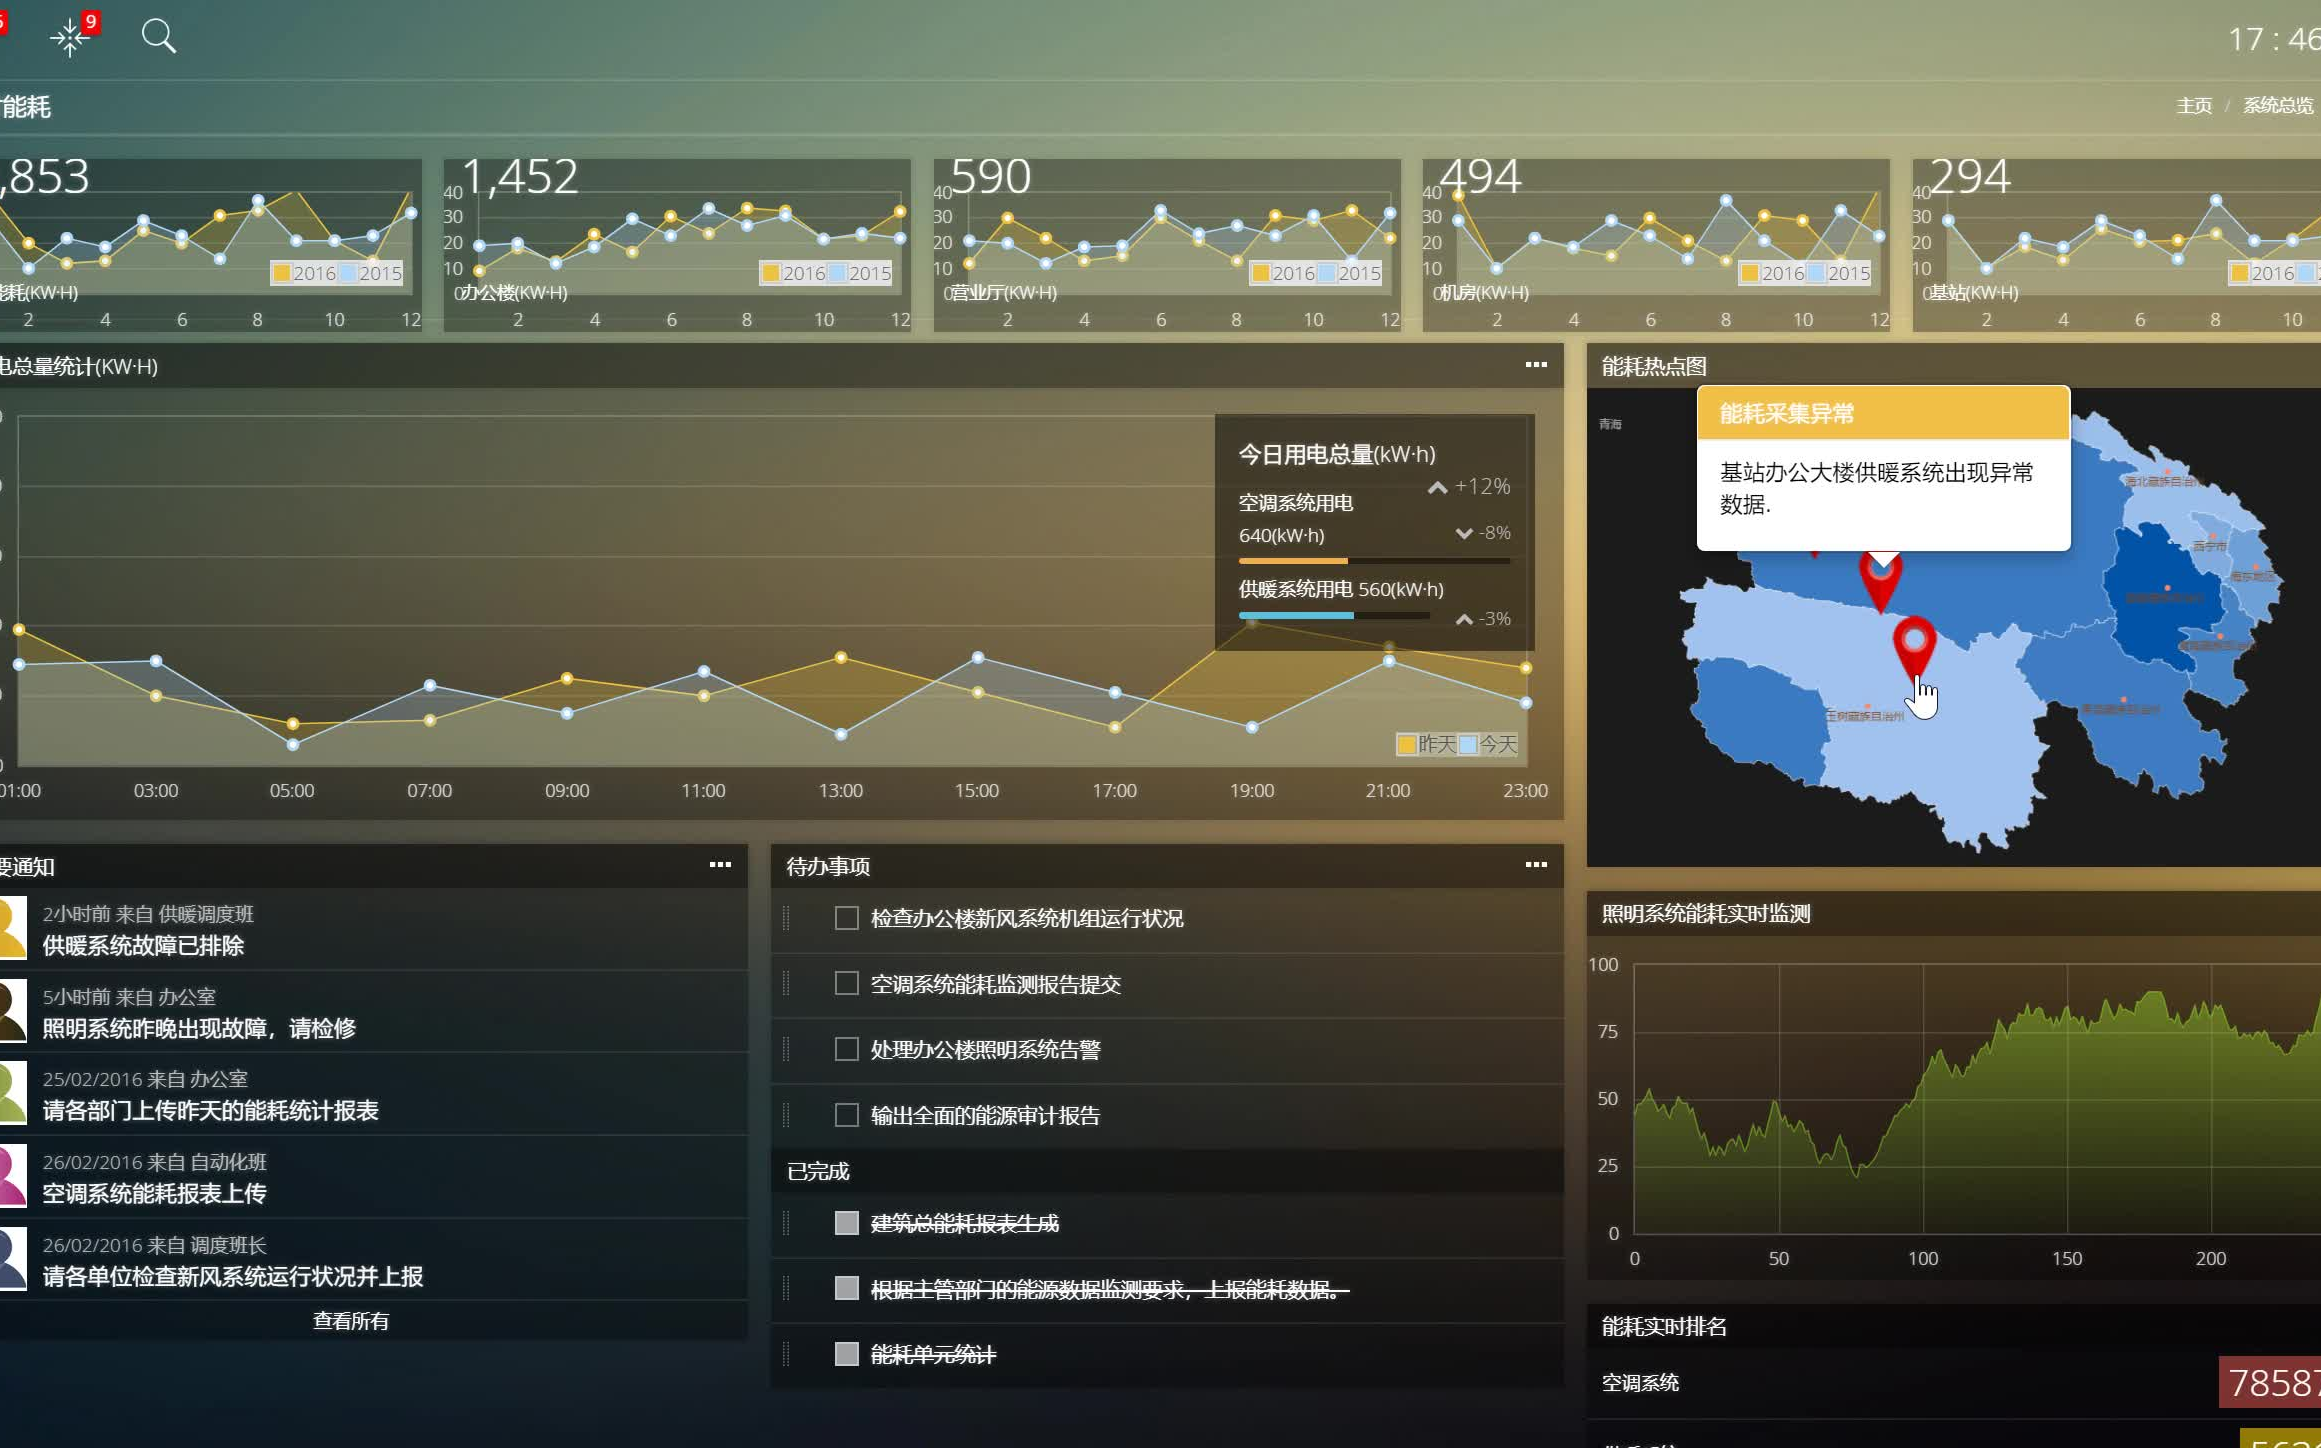Screen dimensions: 2321x1448
Task: Open the 照明系统昨晚出现故障 notice
Action: coord(199,1028)
